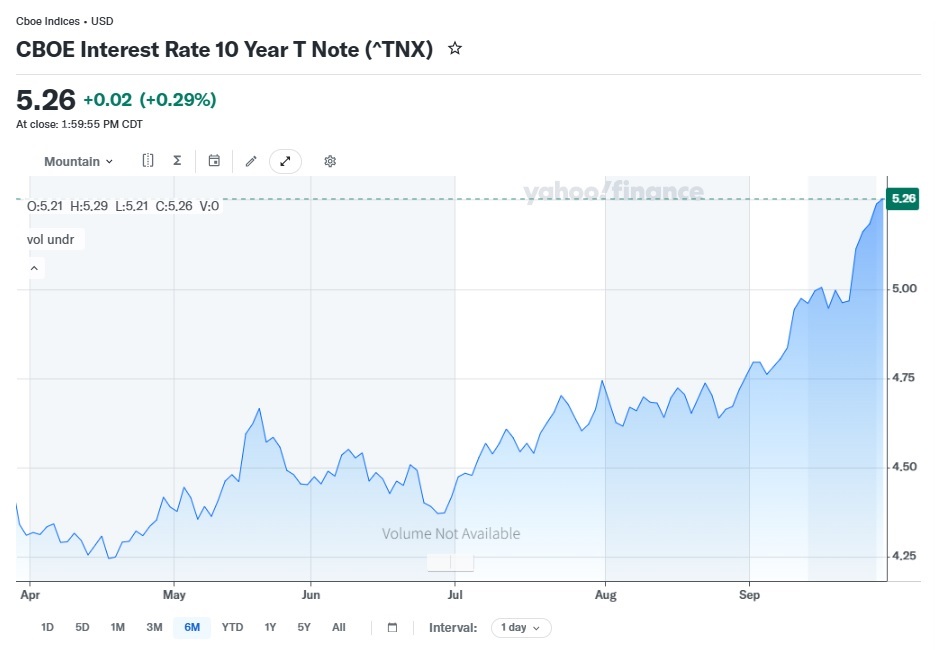Image resolution: width=936 pixels, height=650 pixels.
Task: Select the 3M range
Action: pyautogui.click(x=154, y=627)
